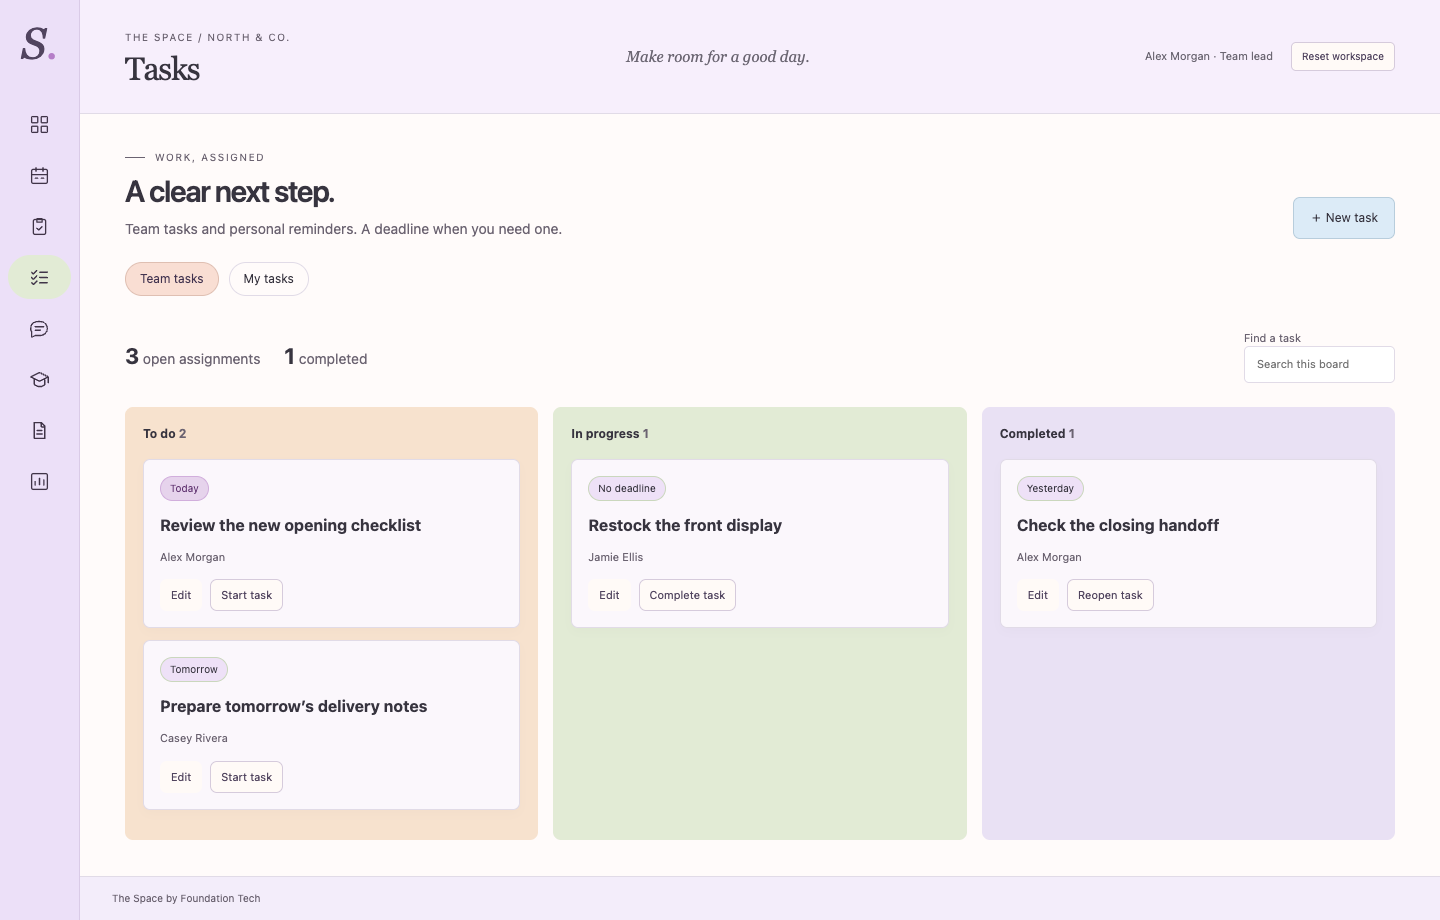Click Alex Morgan · Team lead in header

(1209, 57)
